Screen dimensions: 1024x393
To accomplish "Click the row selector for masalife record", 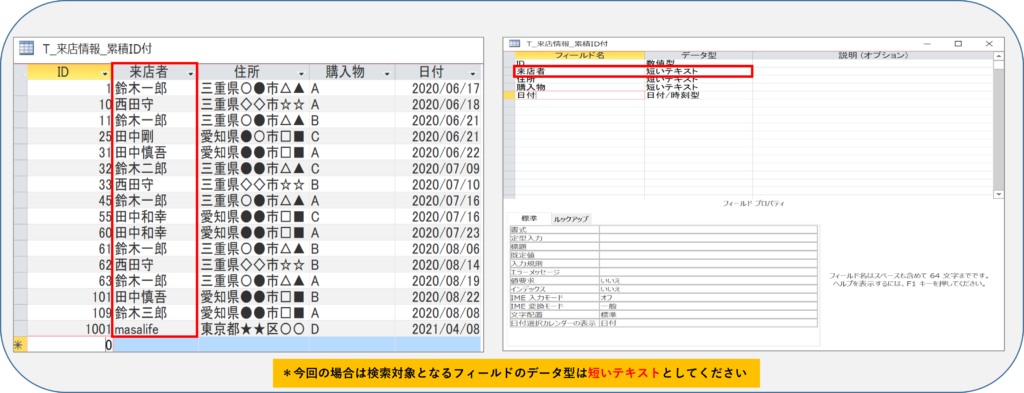I will [x=20, y=328].
